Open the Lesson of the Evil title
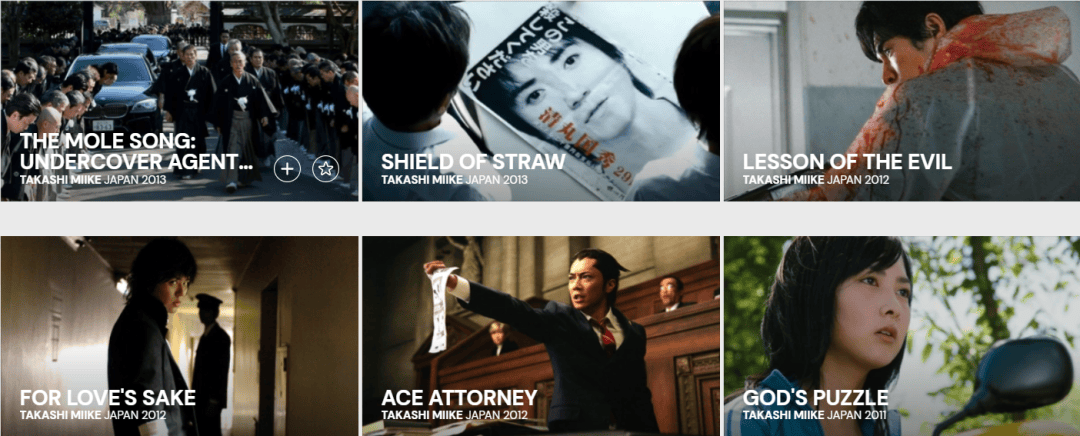The image size is (1080, 436). click(x=847, y=162)
